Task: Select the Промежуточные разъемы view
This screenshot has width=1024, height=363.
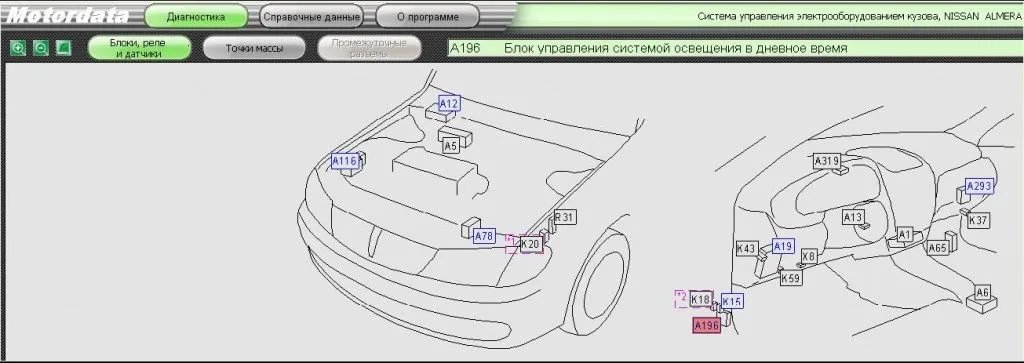Action: [369, 48]
